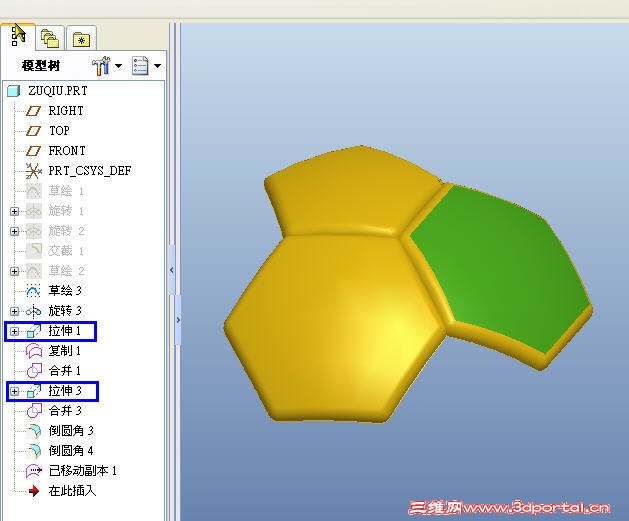Open the folder browser navigator tab
Viewport: 629px width, 521px height.
[50, 38]
